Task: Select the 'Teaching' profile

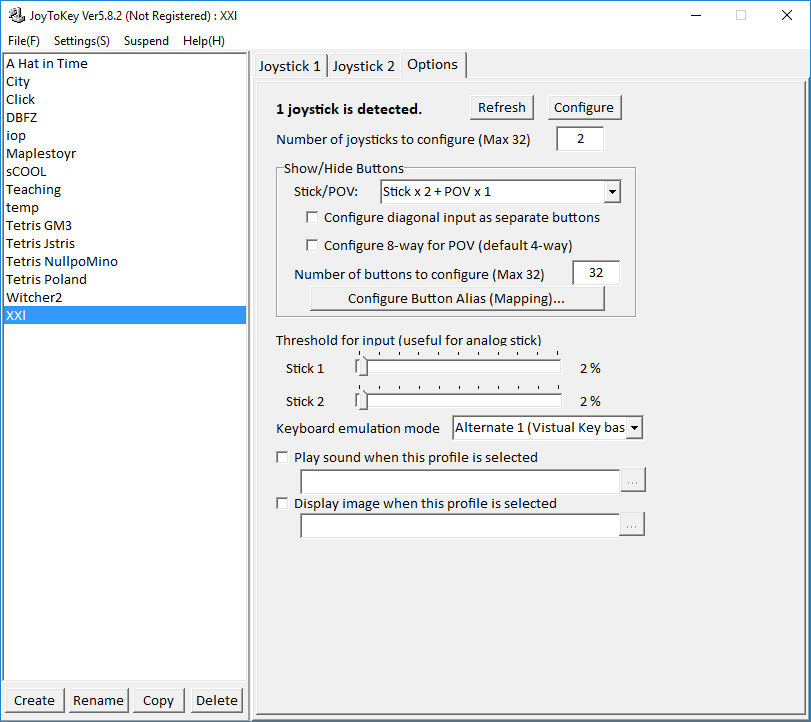Action: point(125,189)
